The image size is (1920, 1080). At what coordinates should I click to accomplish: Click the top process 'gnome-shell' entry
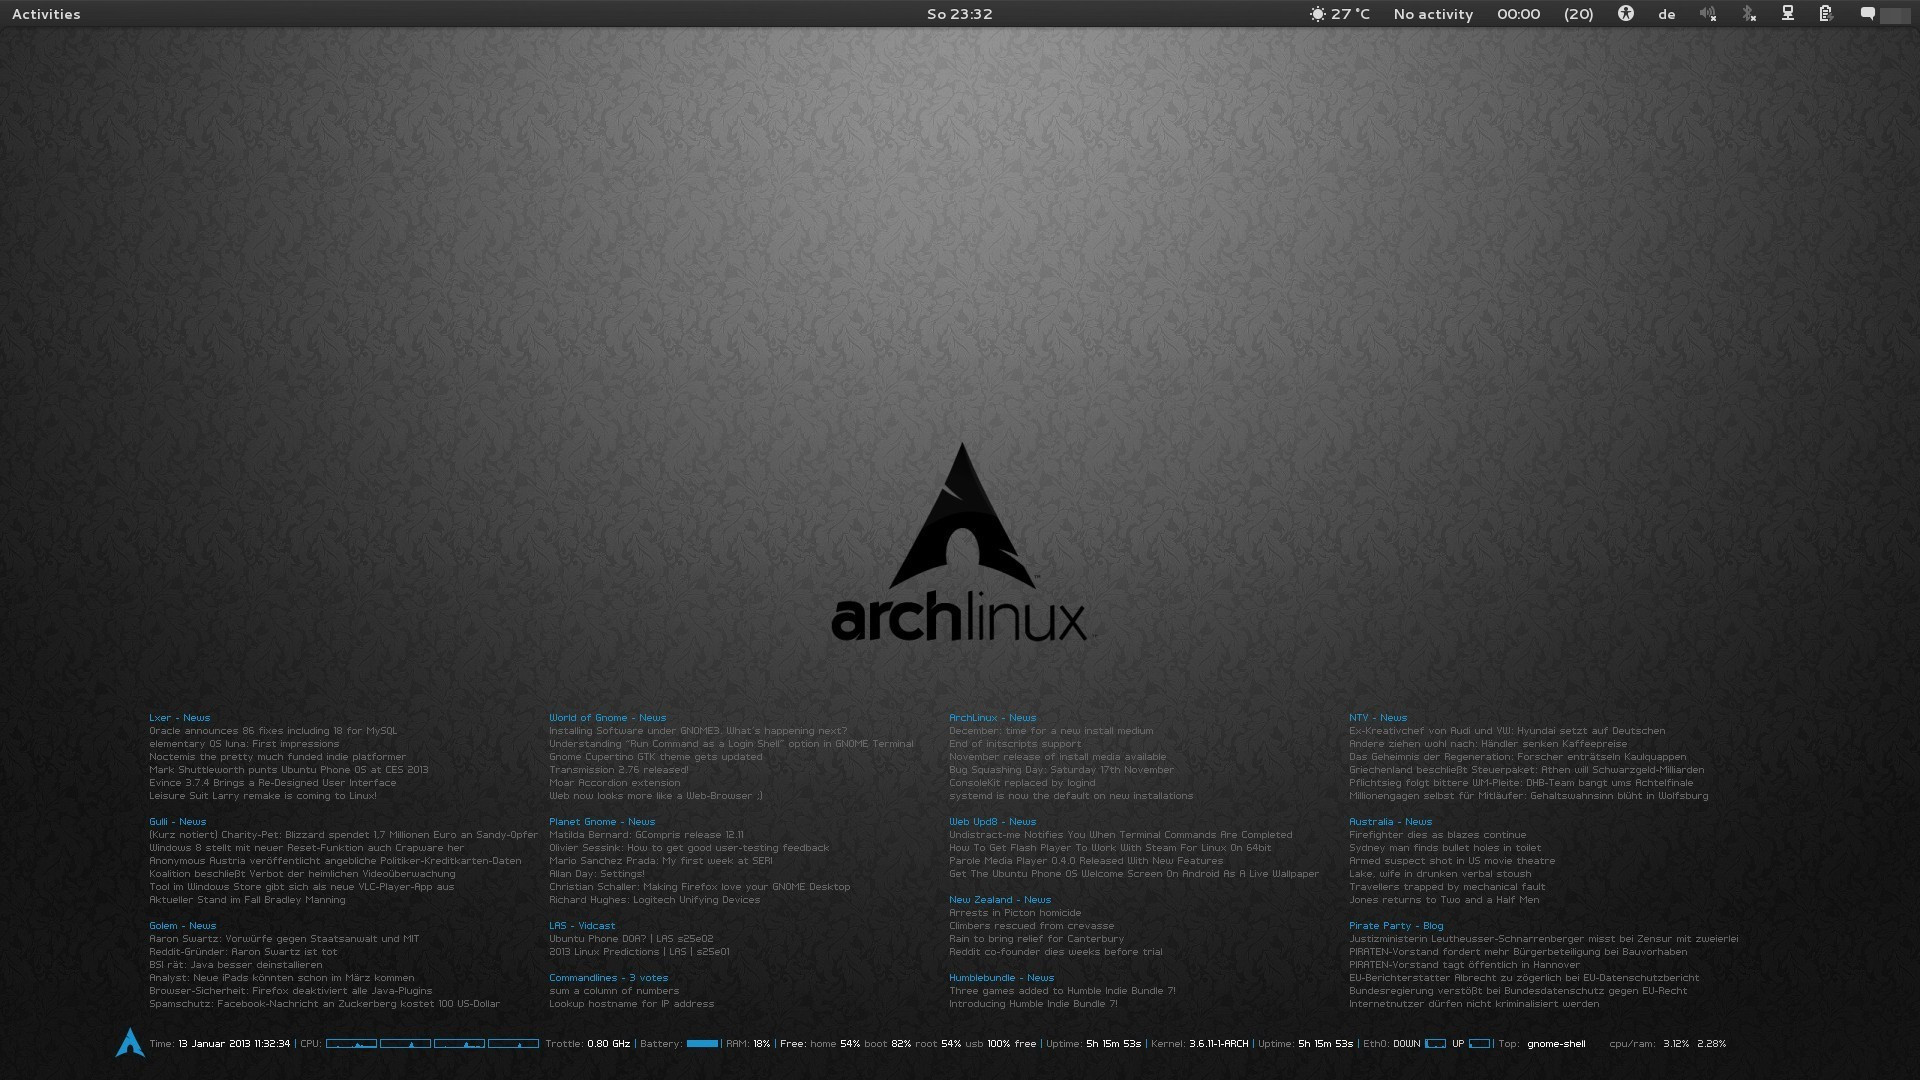coord(1556,1043)
